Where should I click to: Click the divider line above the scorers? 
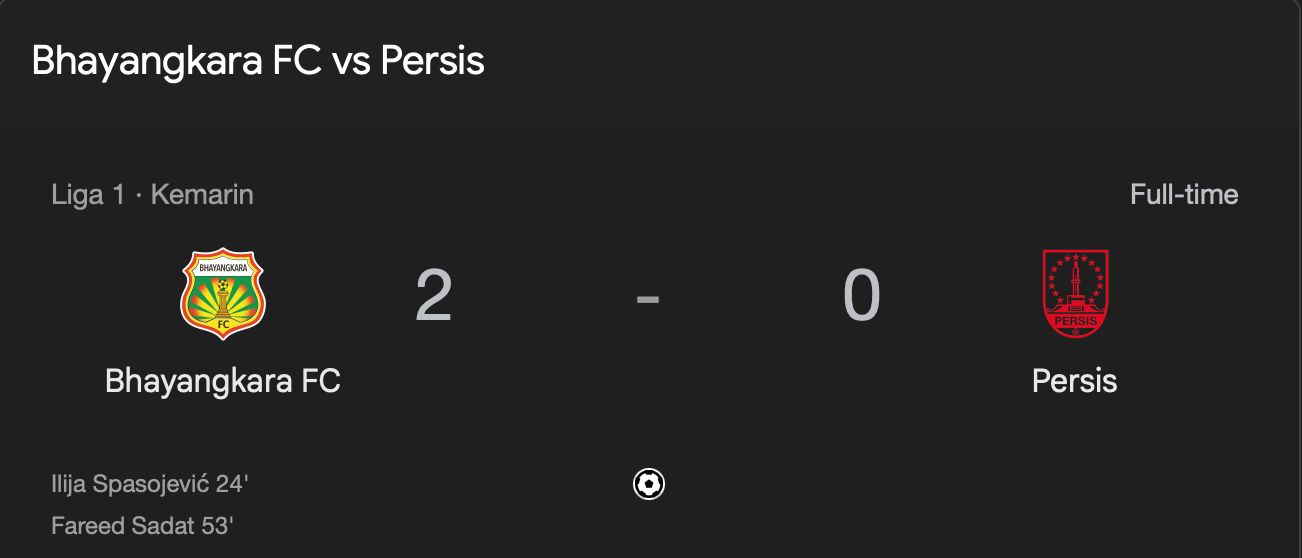(x=650, y=438)
